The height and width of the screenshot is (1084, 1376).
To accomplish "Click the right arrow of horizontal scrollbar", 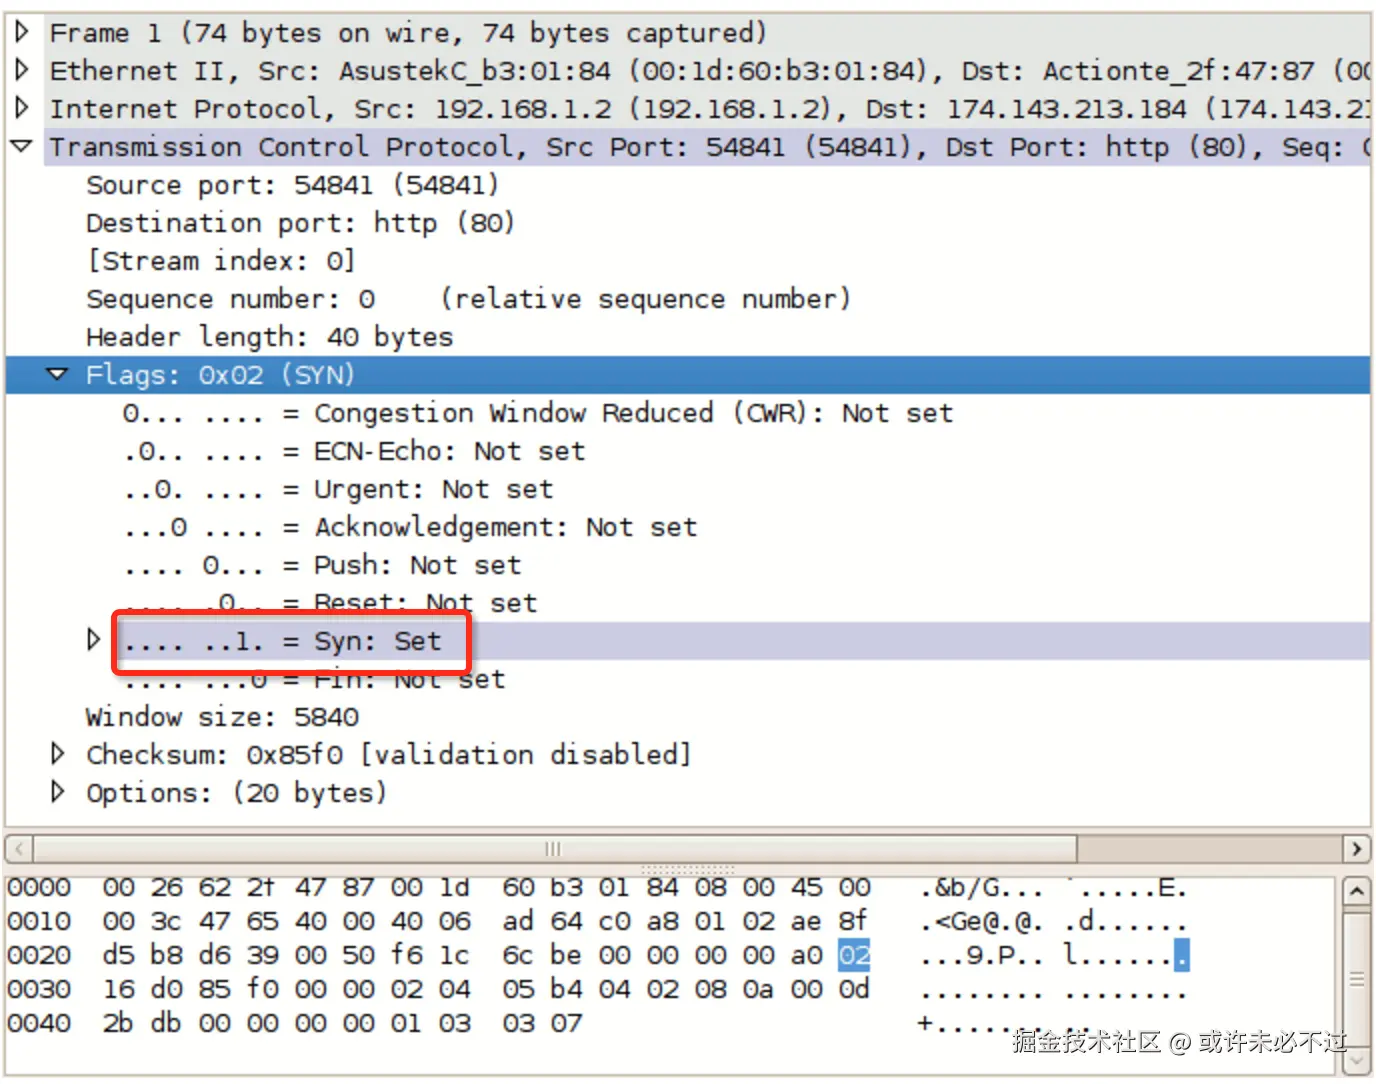I will click(x=1359, y=848).
